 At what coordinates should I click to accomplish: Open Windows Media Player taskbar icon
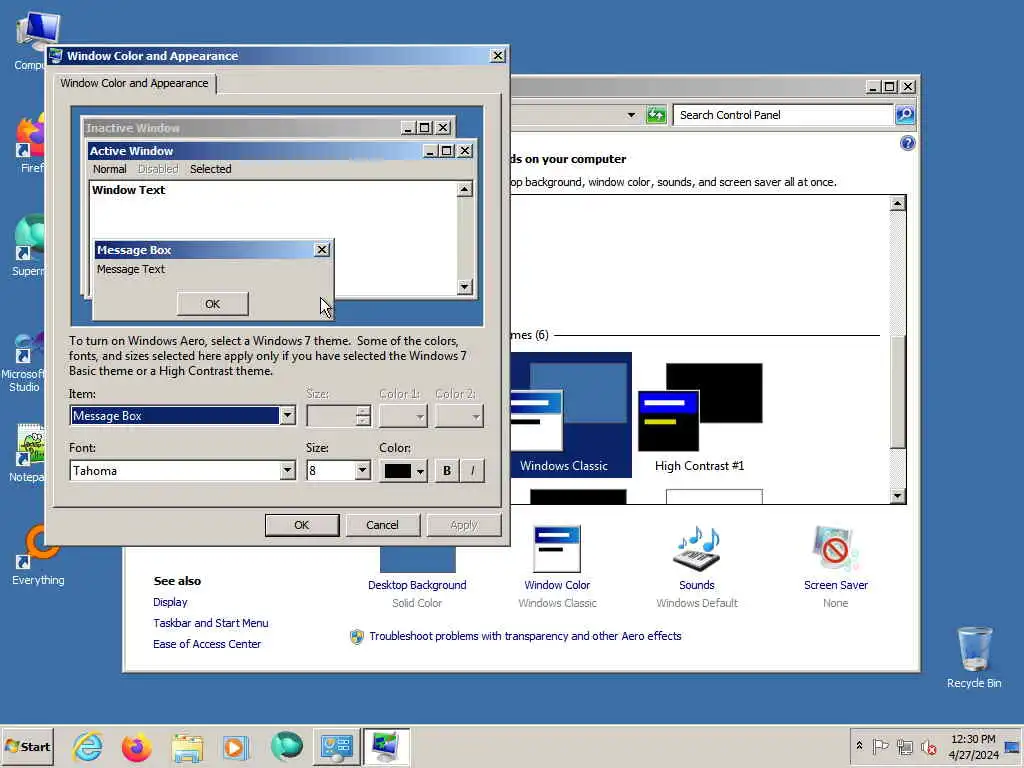tap(236, 746)
